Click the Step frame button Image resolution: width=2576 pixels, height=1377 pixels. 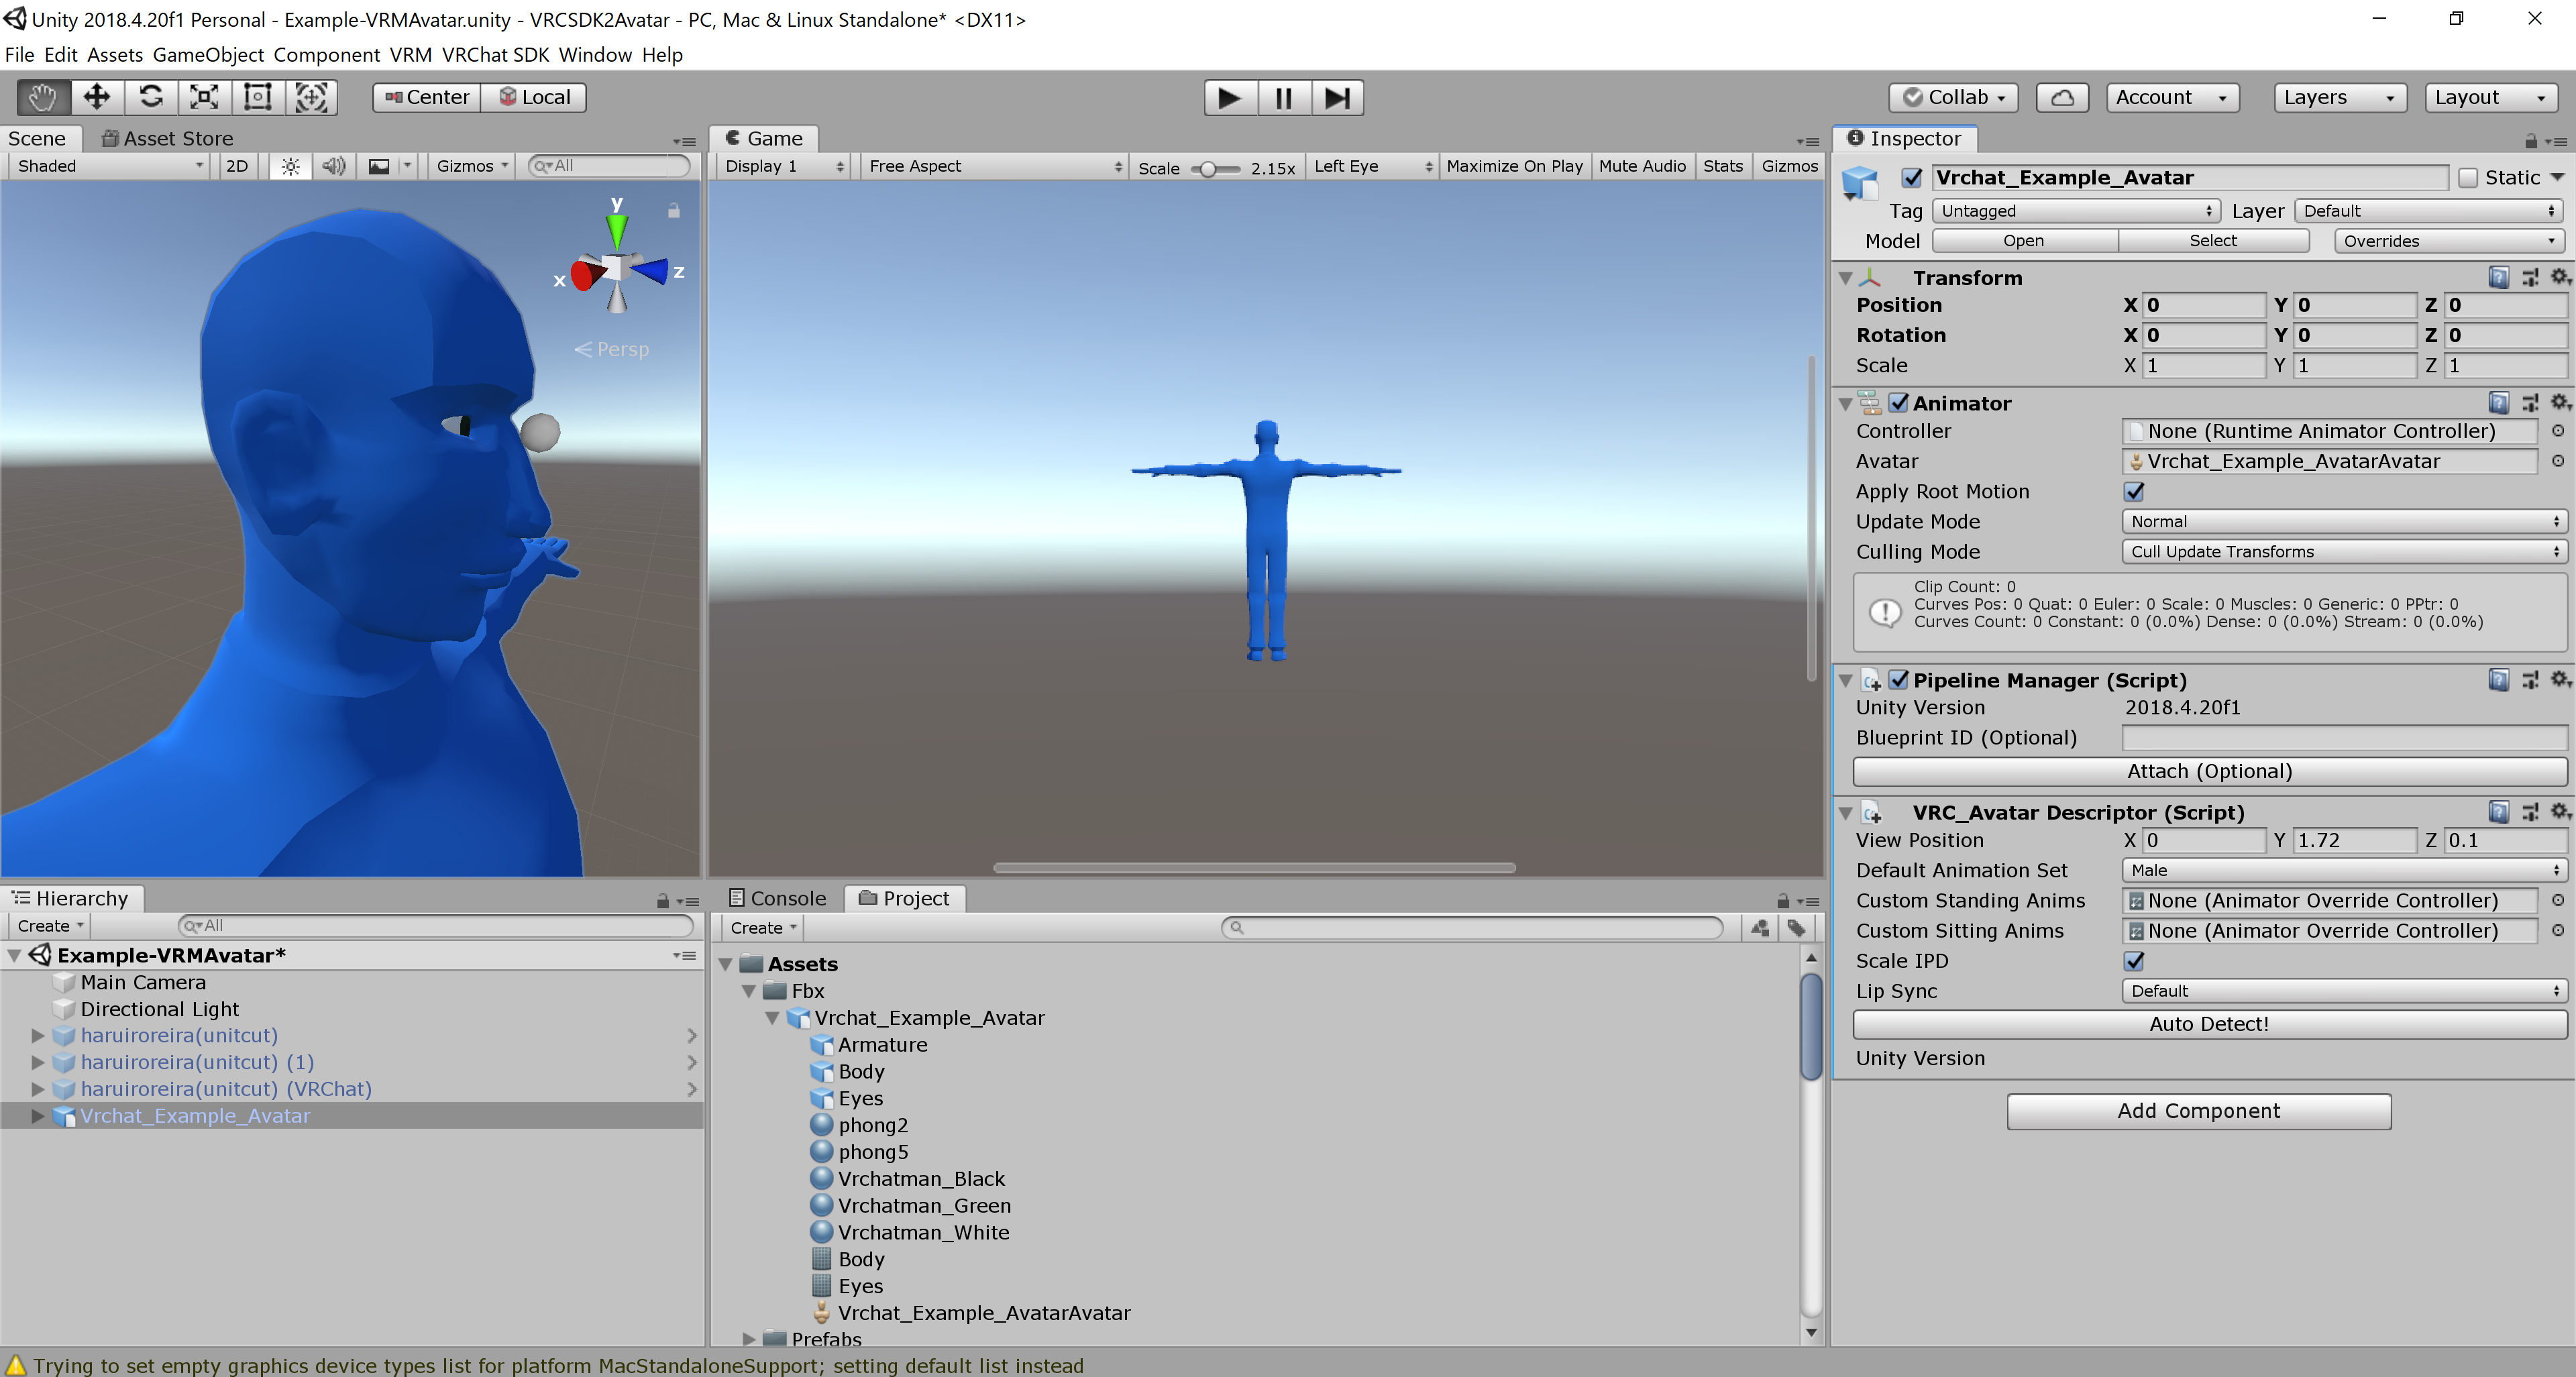tap(1337, 97)
